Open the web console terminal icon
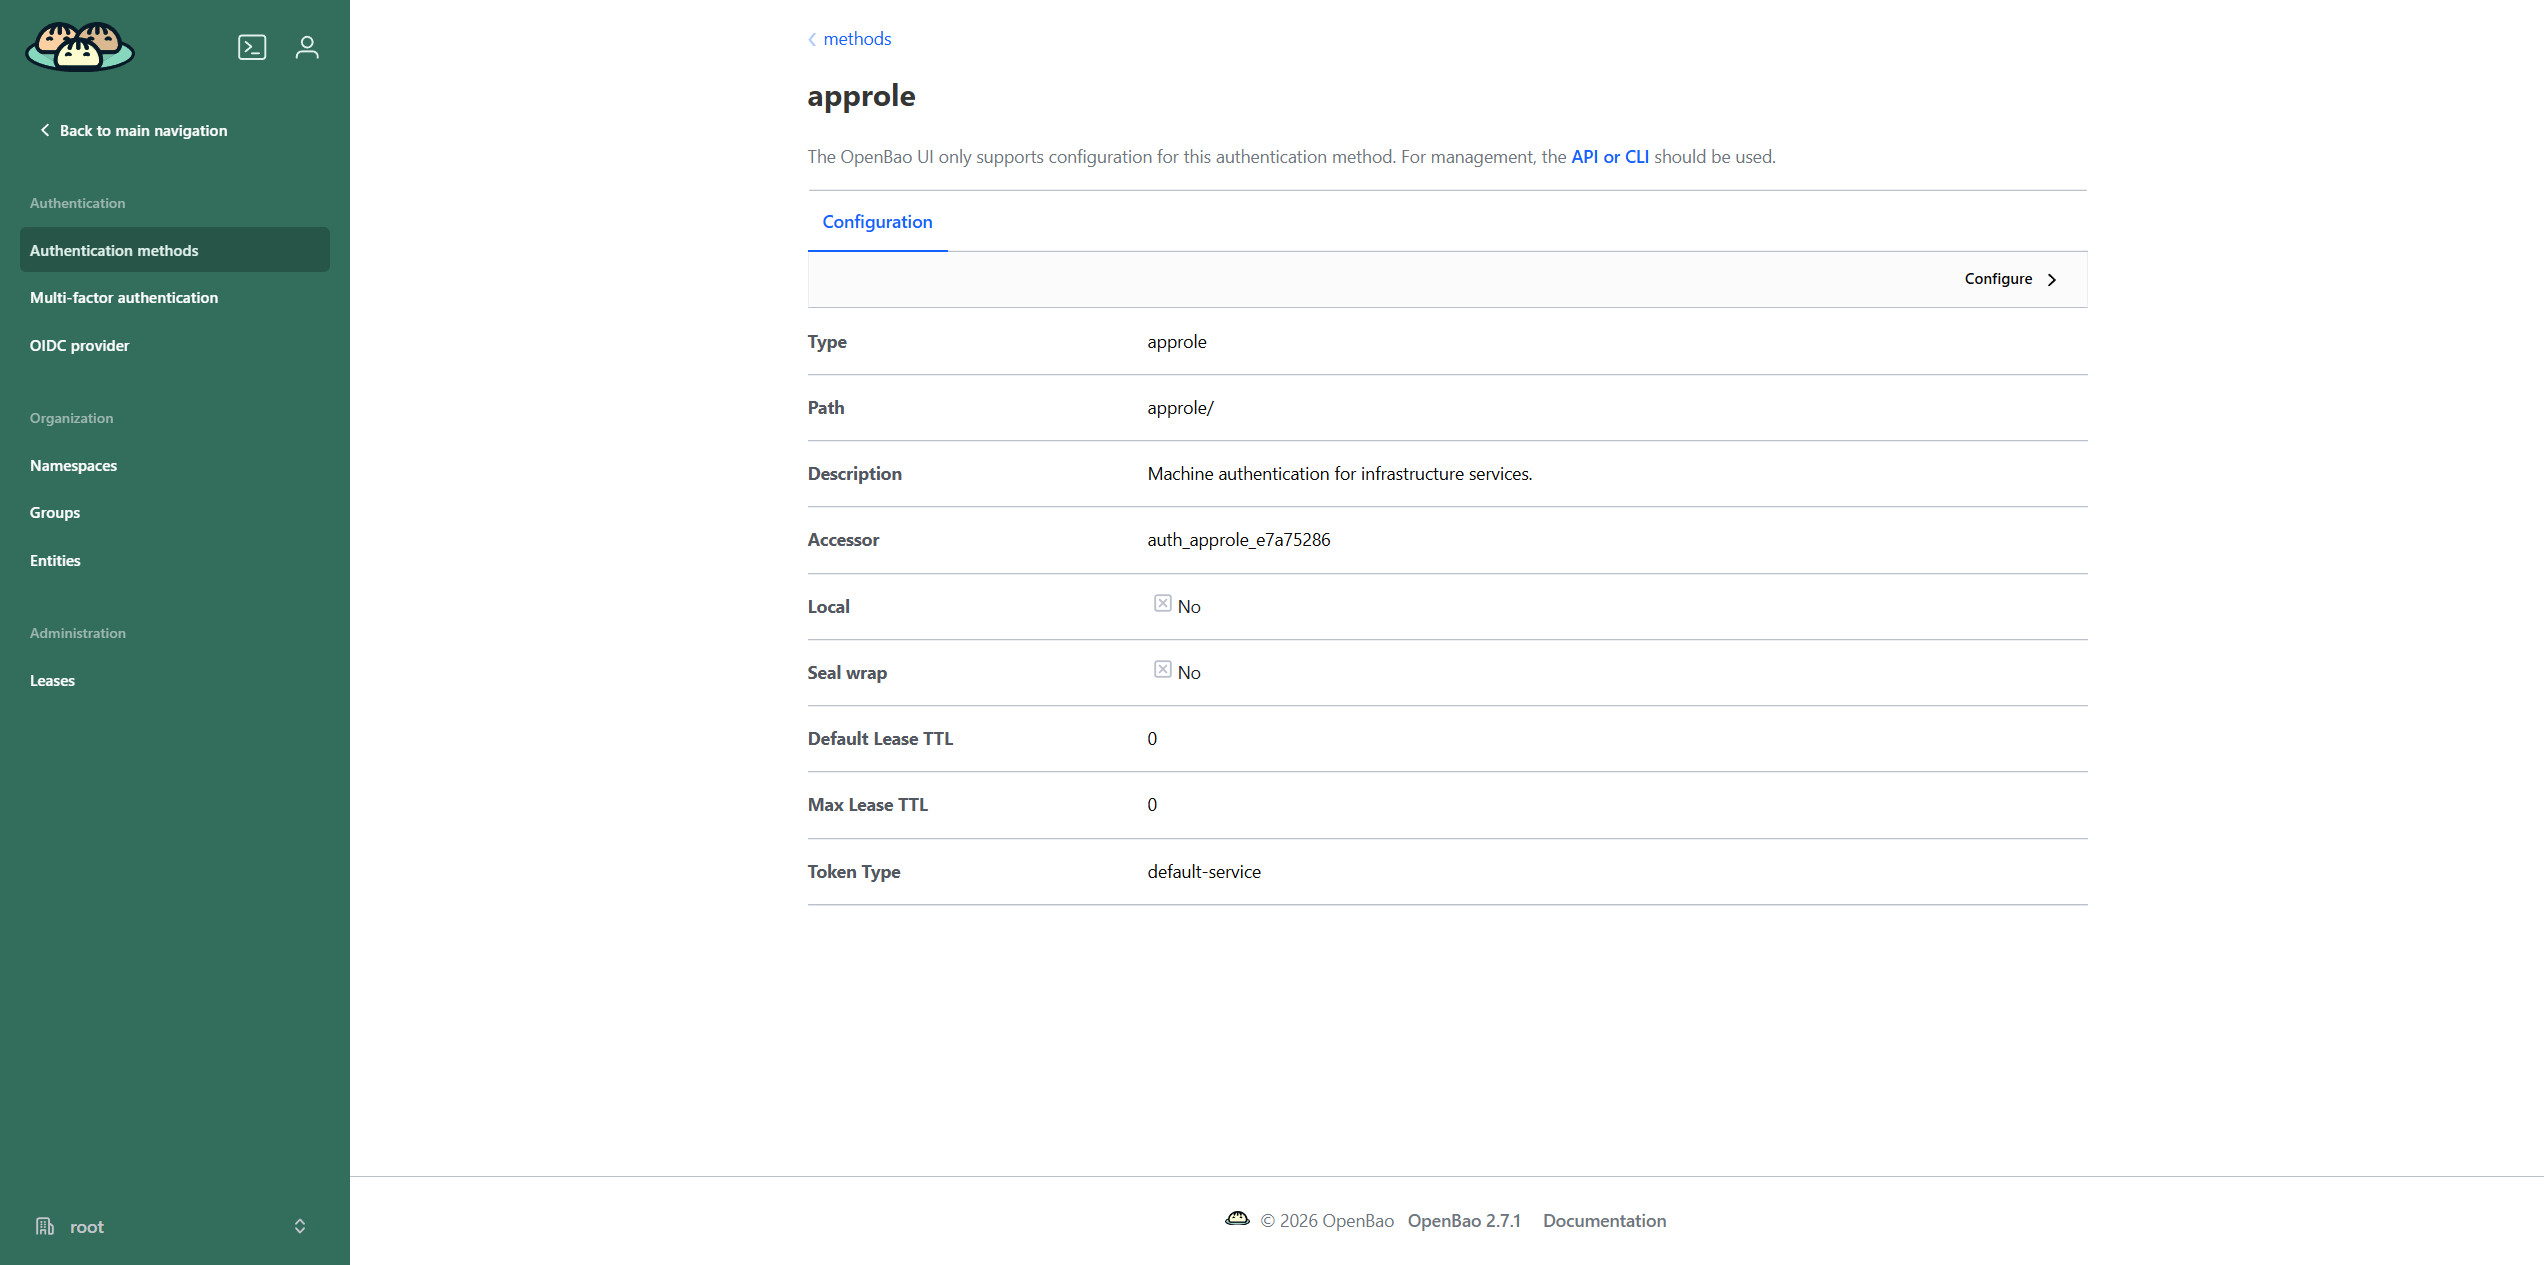Viewport: 2544px width, 1265px height. [x=252, y=47]
